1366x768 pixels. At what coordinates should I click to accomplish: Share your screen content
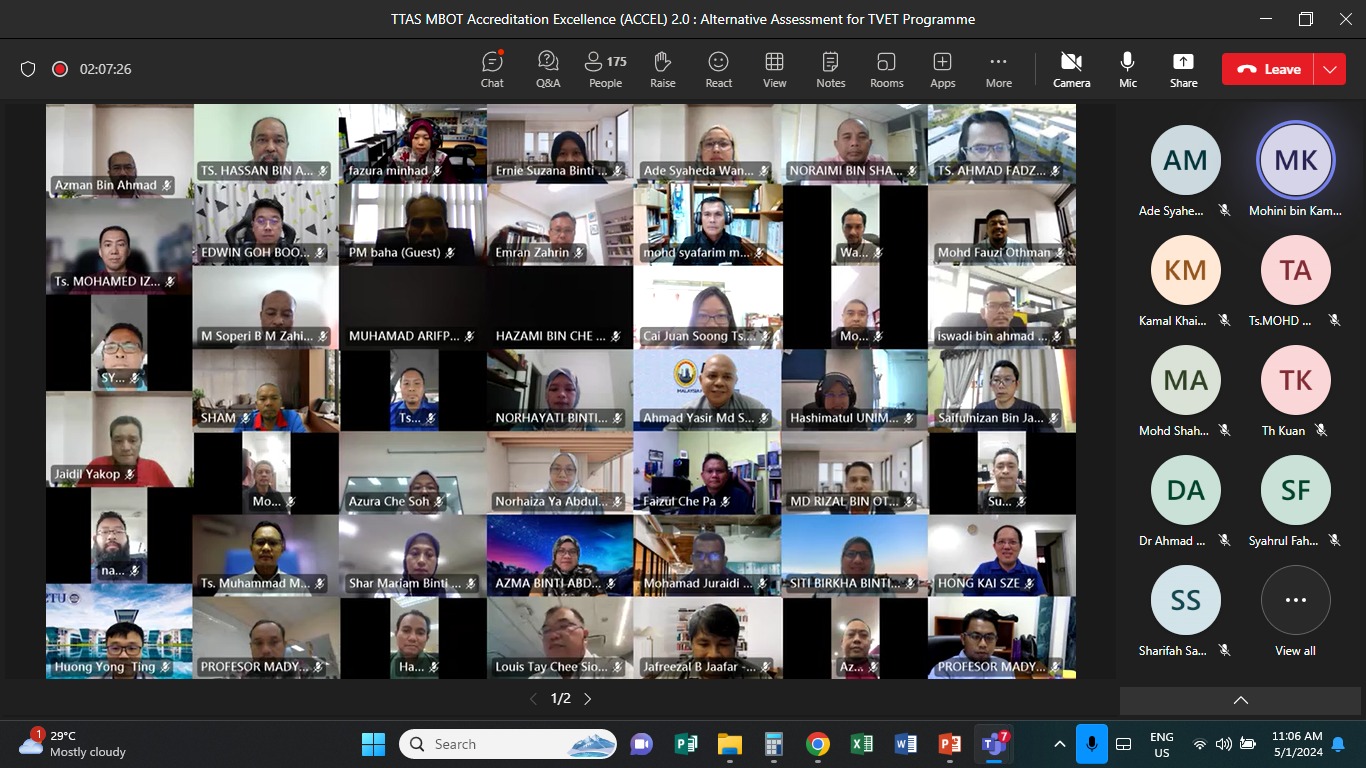[1183, 69]
